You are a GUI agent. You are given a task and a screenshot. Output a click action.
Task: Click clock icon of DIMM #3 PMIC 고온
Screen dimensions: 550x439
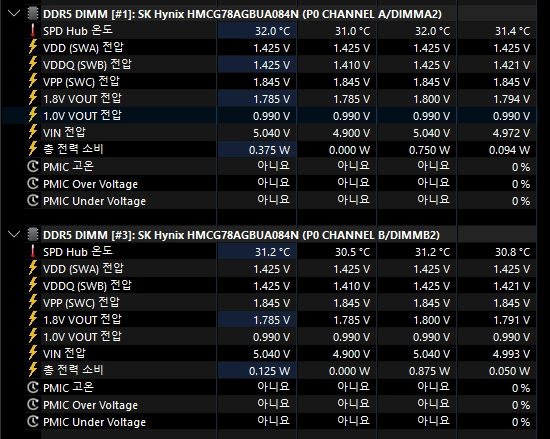(x=33, y=387)
